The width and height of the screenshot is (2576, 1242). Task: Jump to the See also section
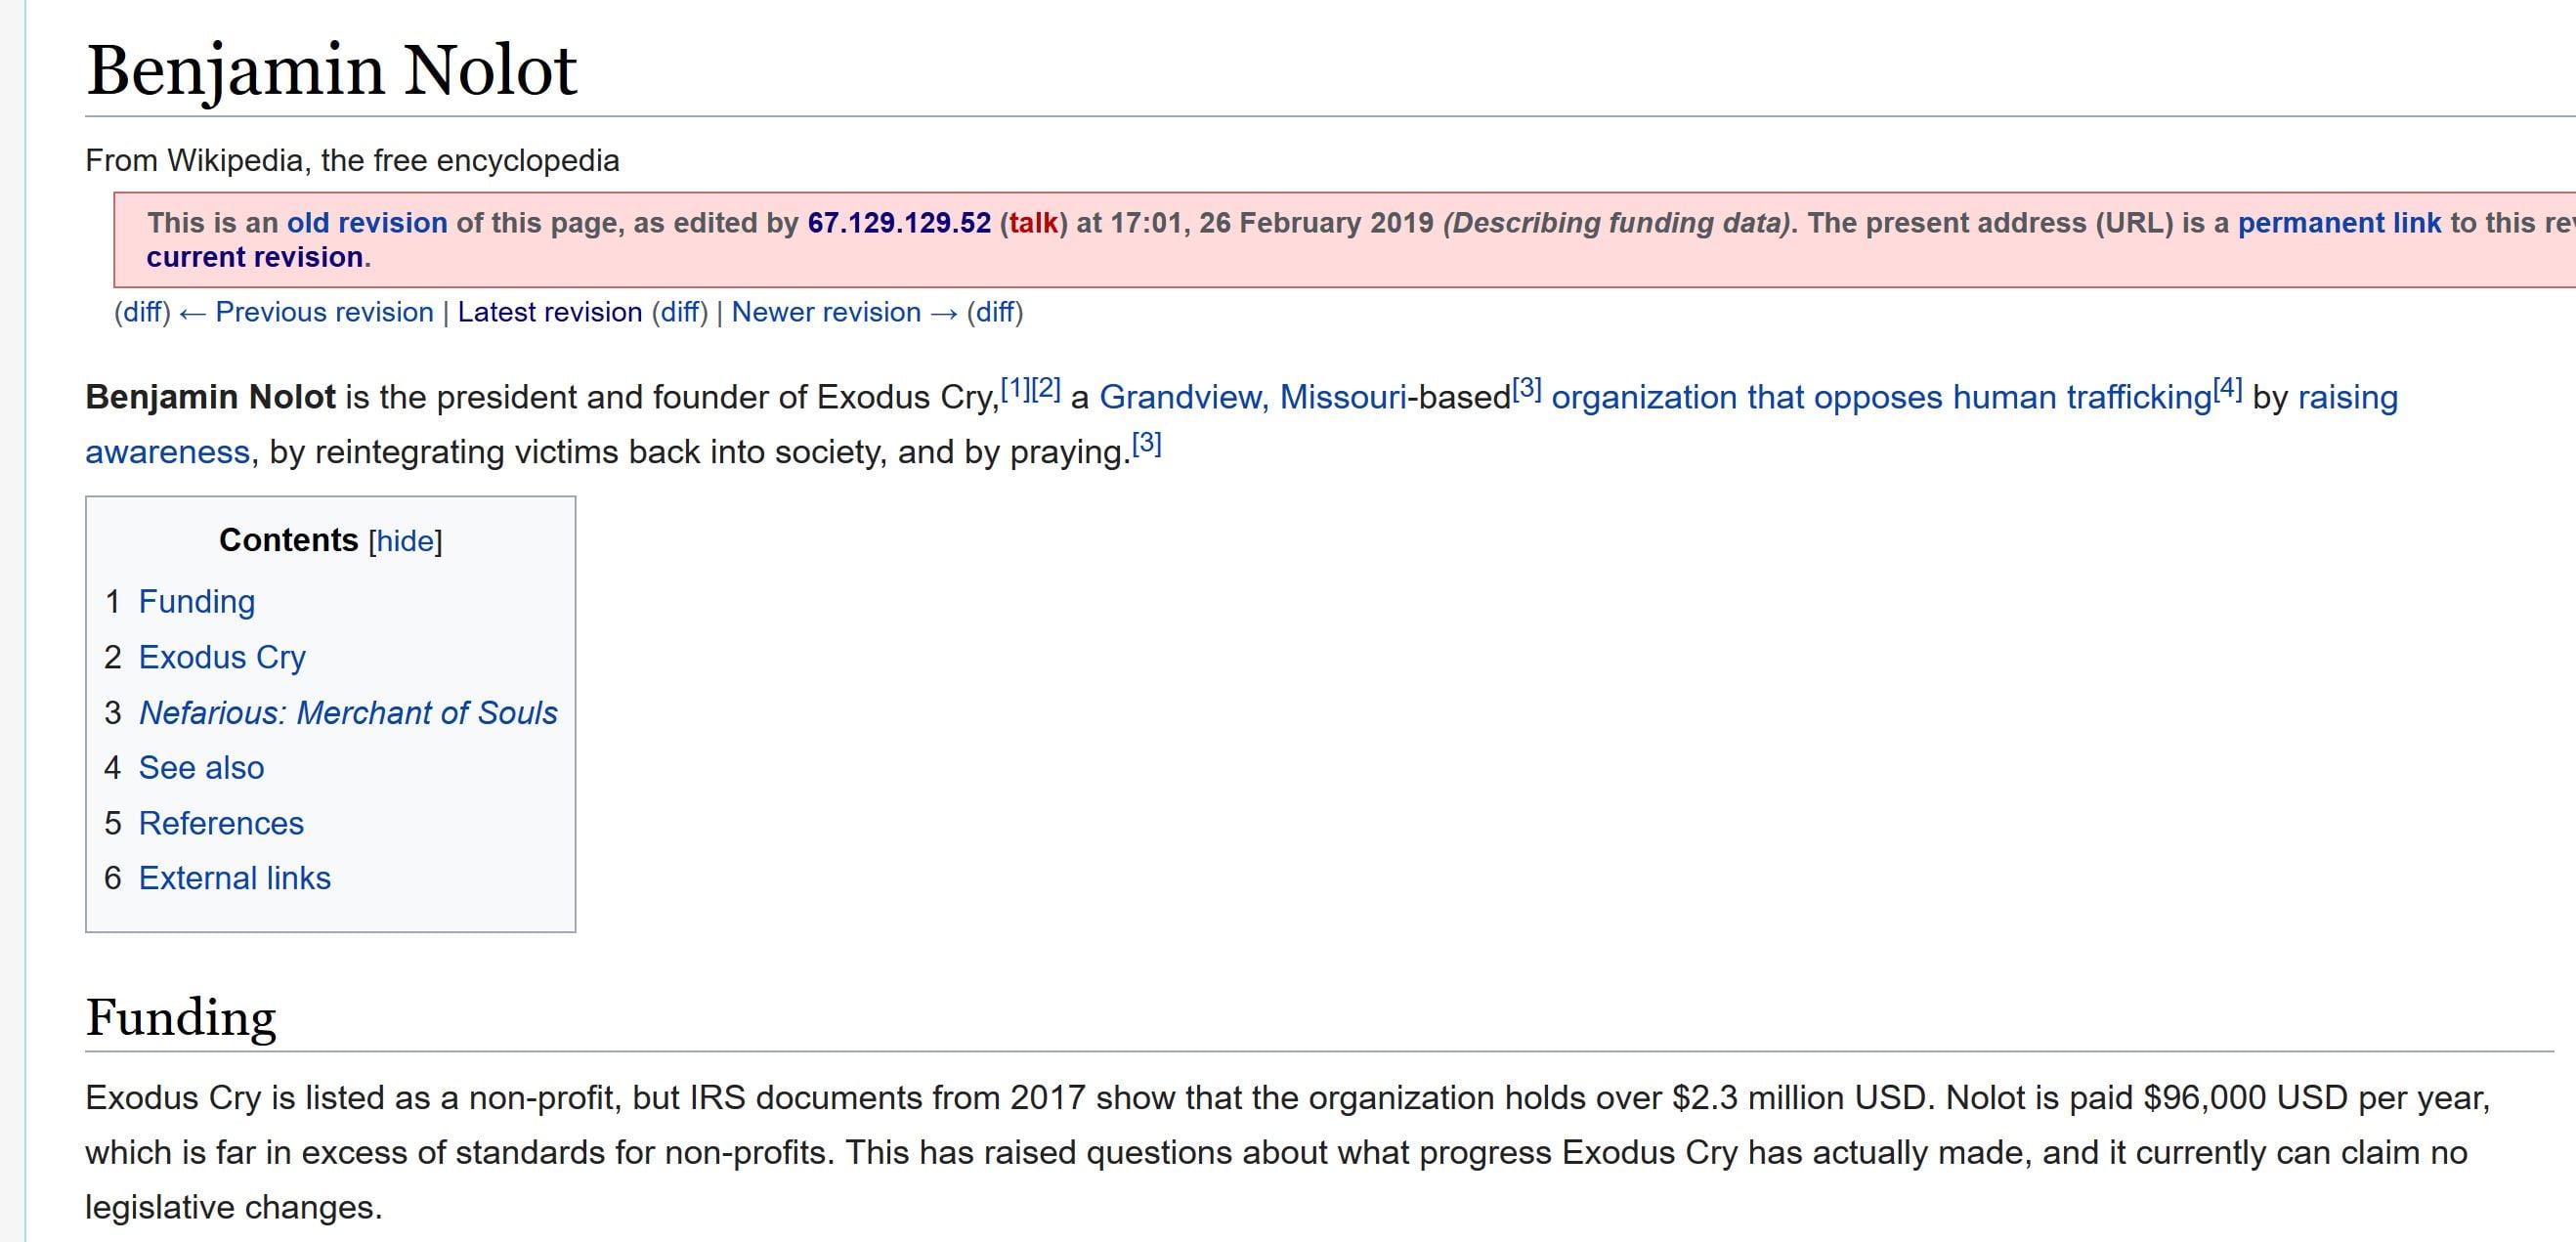click(x=201, y=768)
